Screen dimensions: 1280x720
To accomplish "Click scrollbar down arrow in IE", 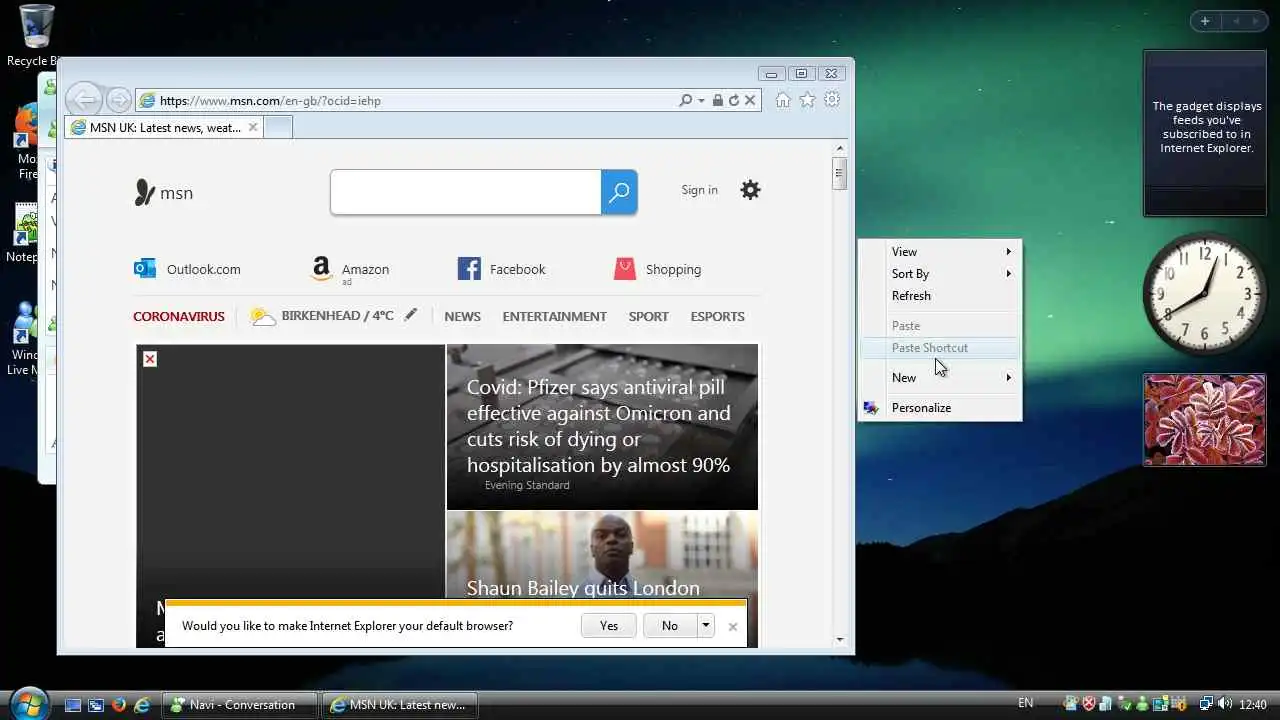I will point(840,639).
